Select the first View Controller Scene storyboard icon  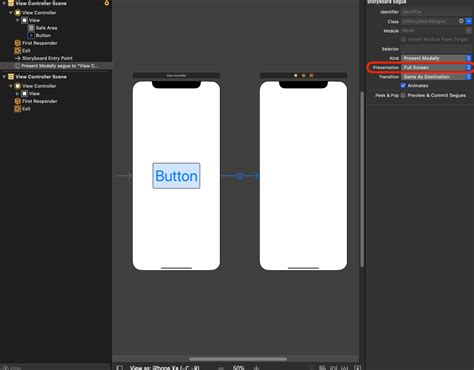point(11,3)
